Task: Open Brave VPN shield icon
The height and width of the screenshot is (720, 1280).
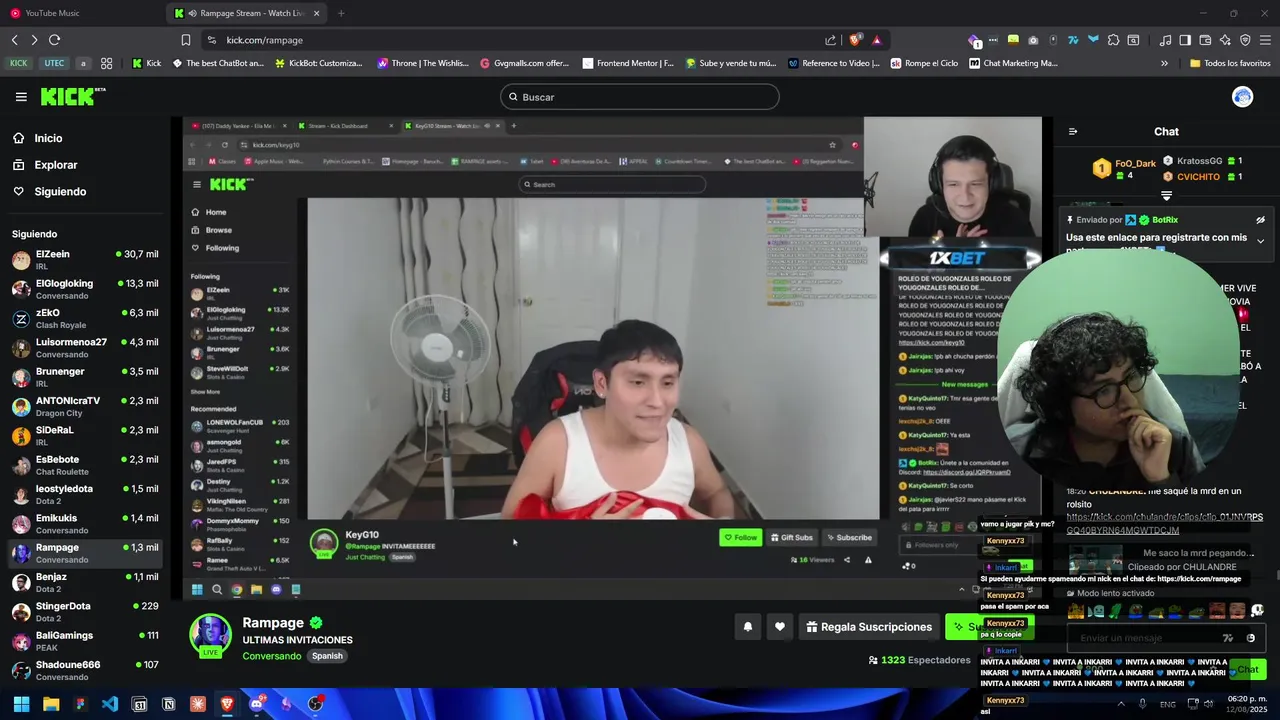Action: (1245, 40)
